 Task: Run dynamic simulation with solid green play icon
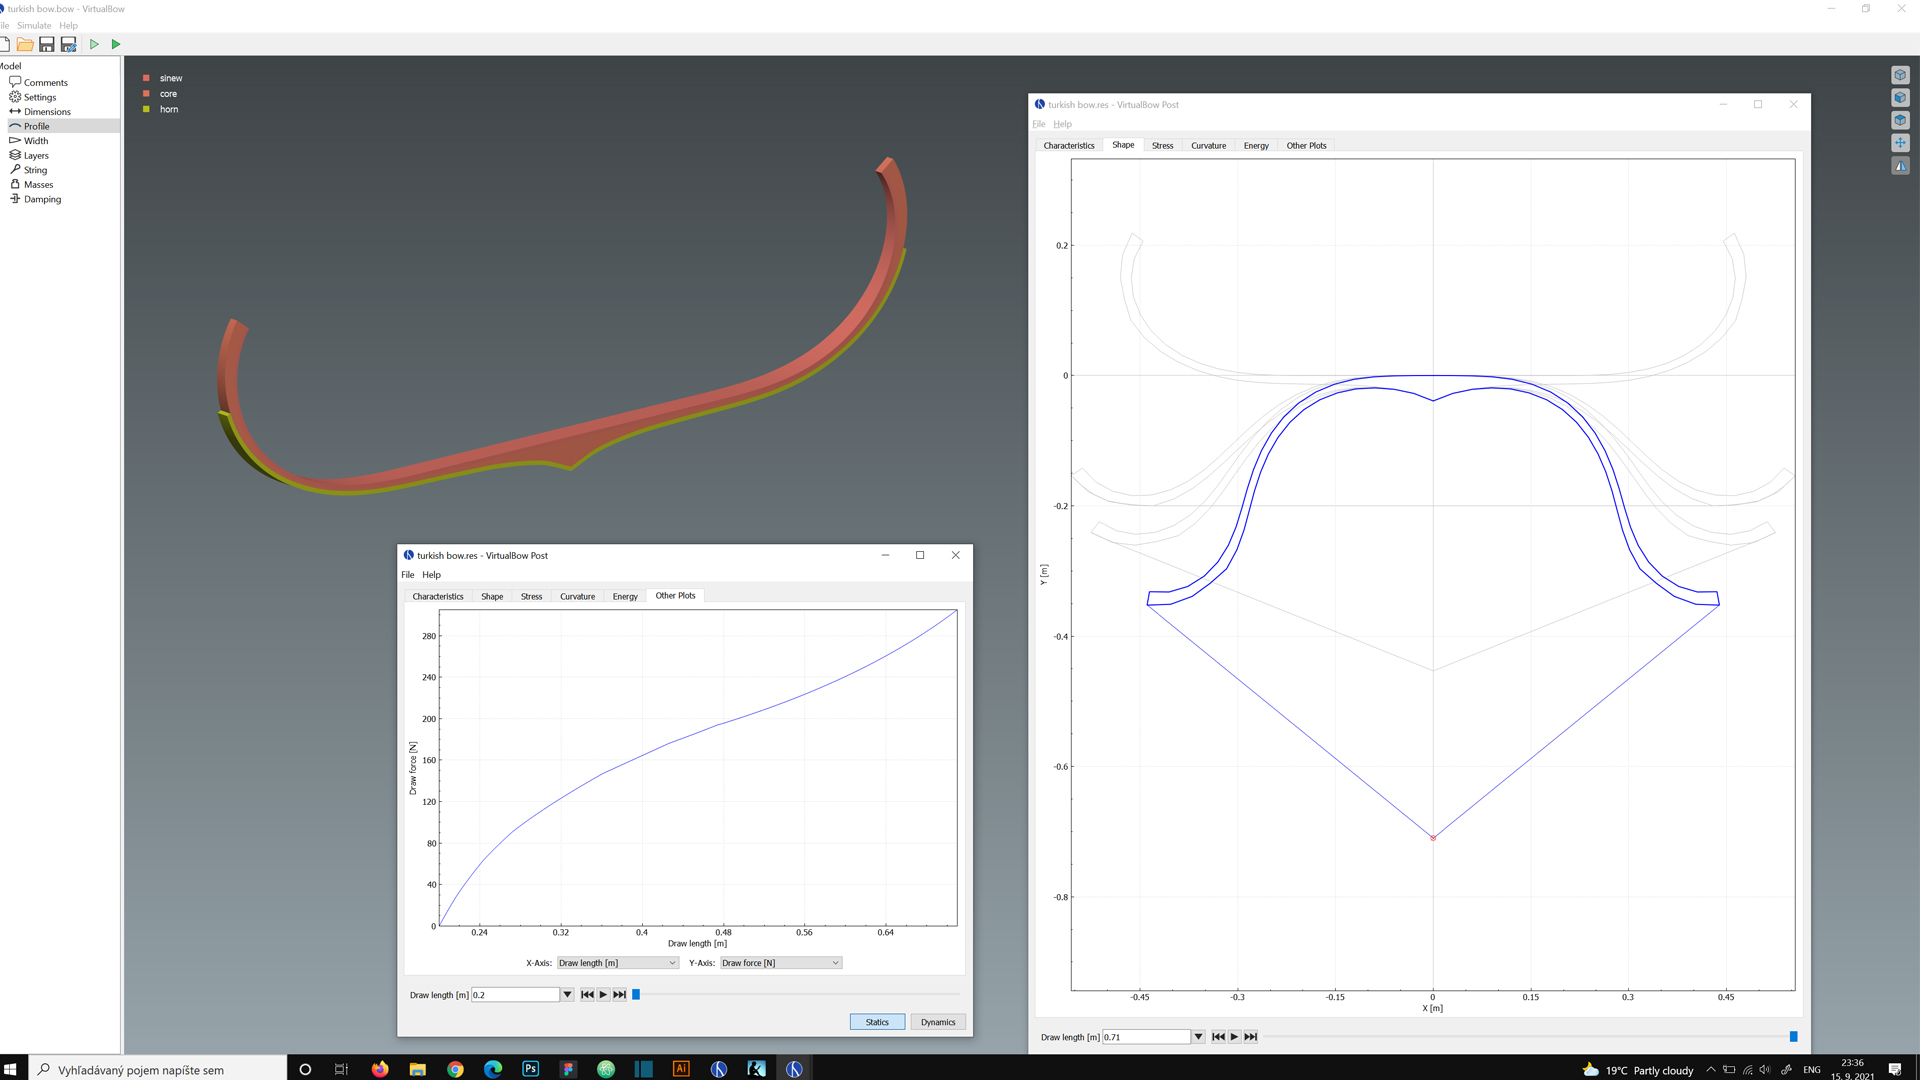(x=116, y=44)
